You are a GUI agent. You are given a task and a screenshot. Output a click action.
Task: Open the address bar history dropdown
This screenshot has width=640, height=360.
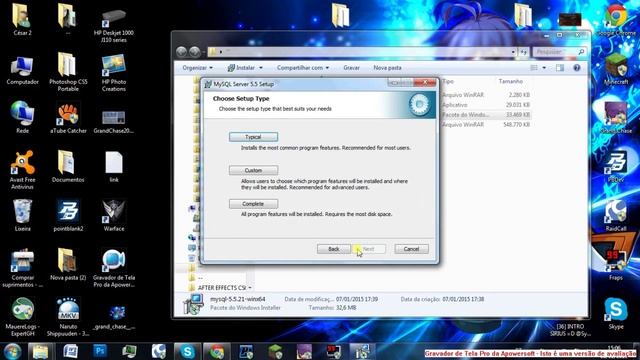click(513, 52)
